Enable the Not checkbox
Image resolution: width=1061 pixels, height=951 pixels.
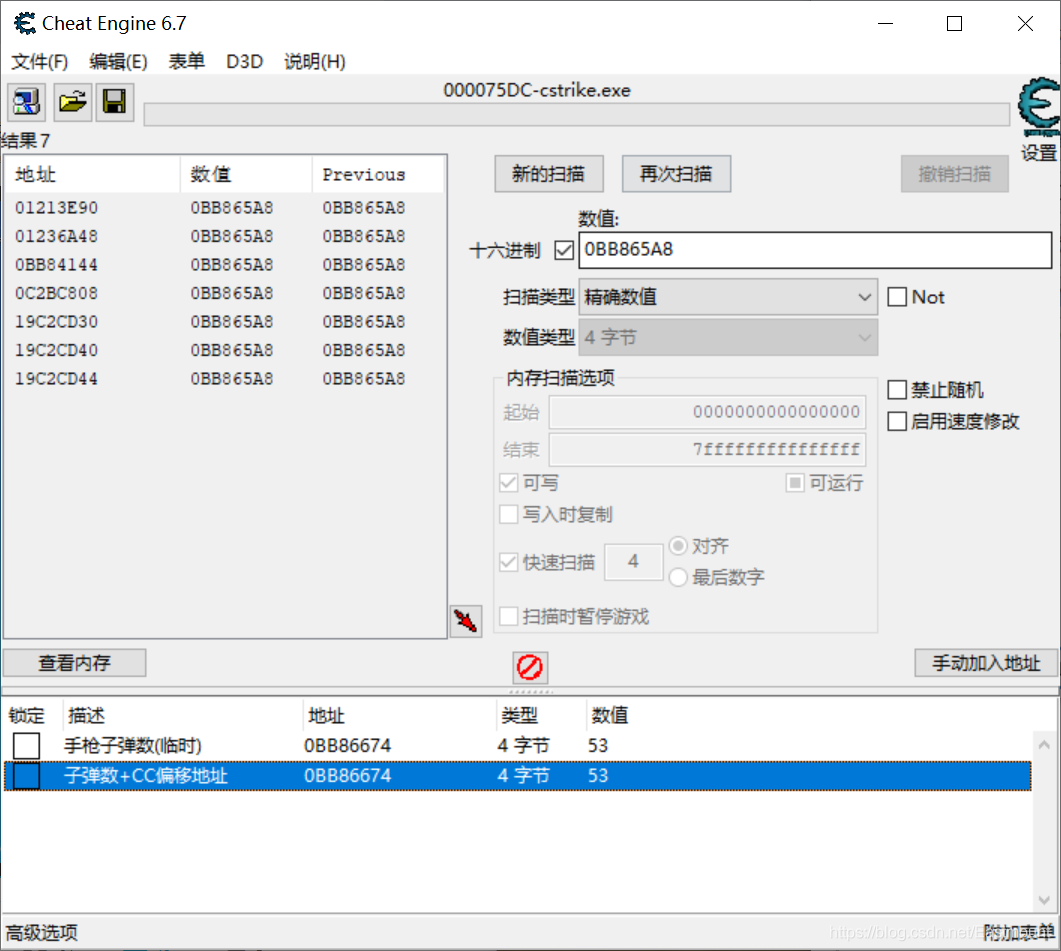(x=897, y=297)
